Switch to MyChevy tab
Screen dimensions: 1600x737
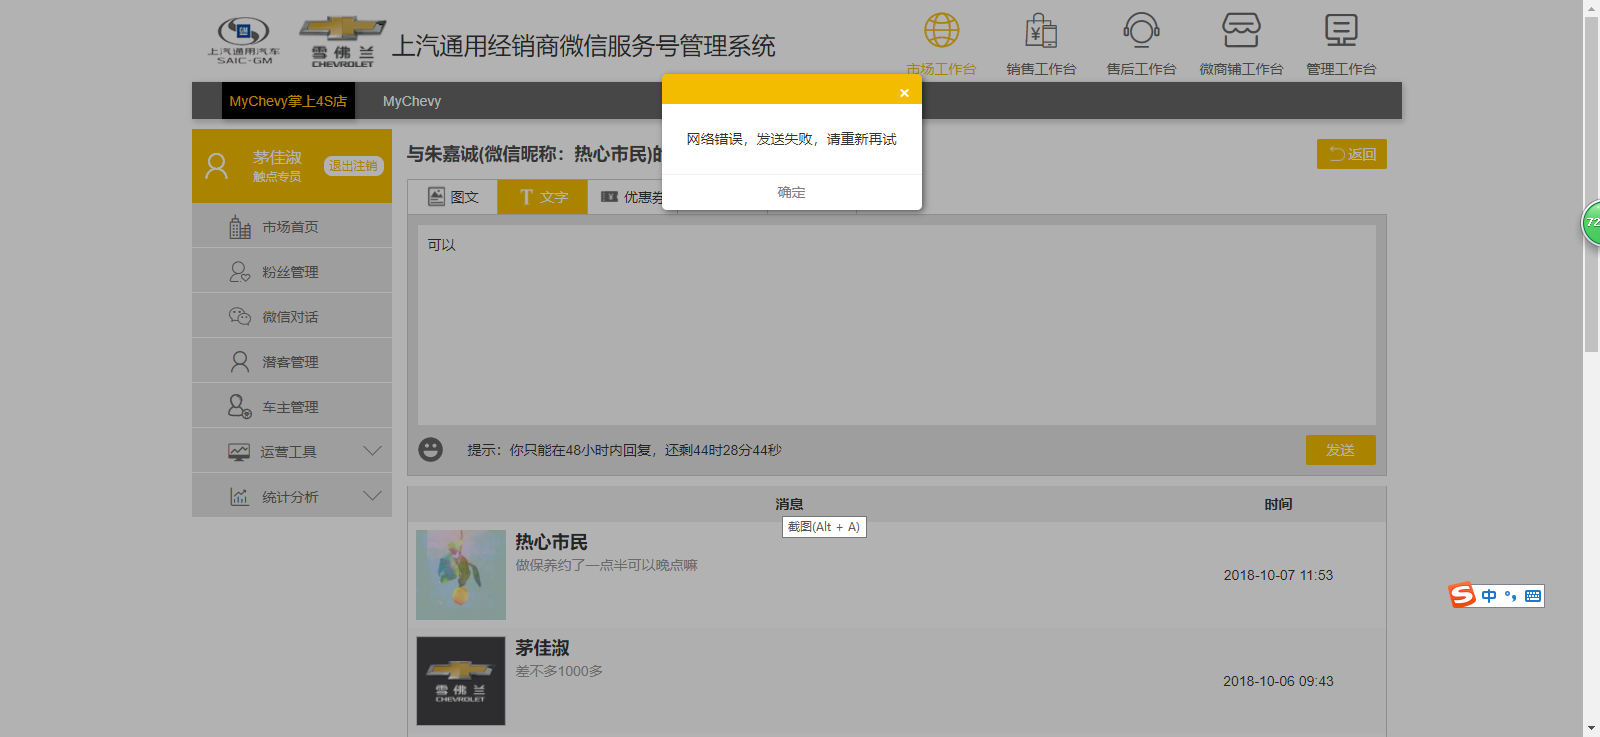coord(412,101)
